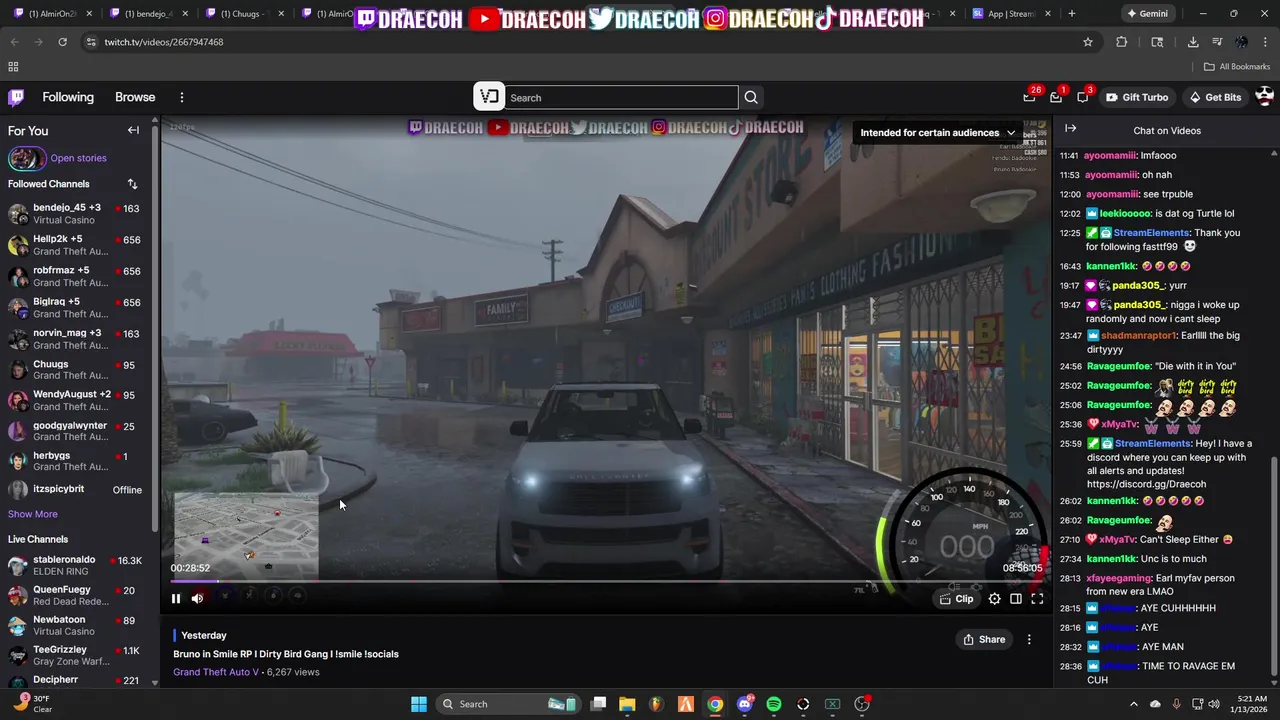
Task: Open Discord from the taskbar
Action: 744,704
